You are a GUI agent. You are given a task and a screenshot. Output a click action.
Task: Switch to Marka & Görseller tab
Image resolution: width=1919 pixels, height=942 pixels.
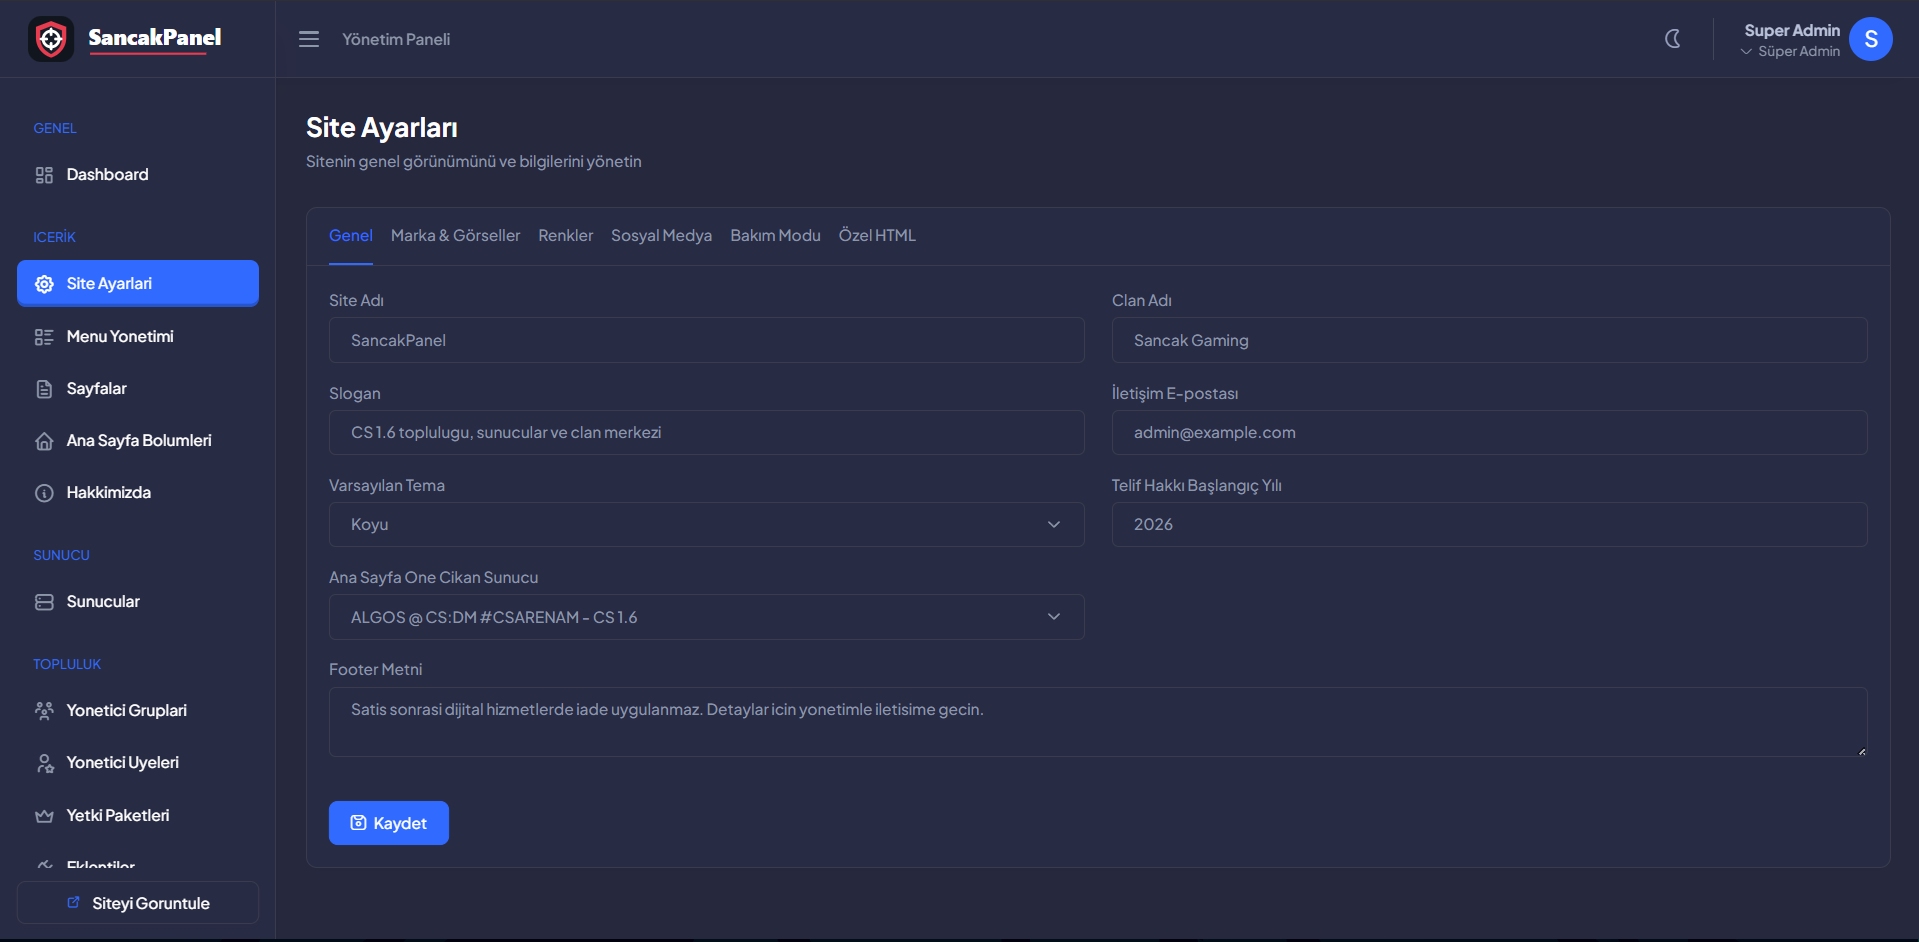[x=455, y=236]
